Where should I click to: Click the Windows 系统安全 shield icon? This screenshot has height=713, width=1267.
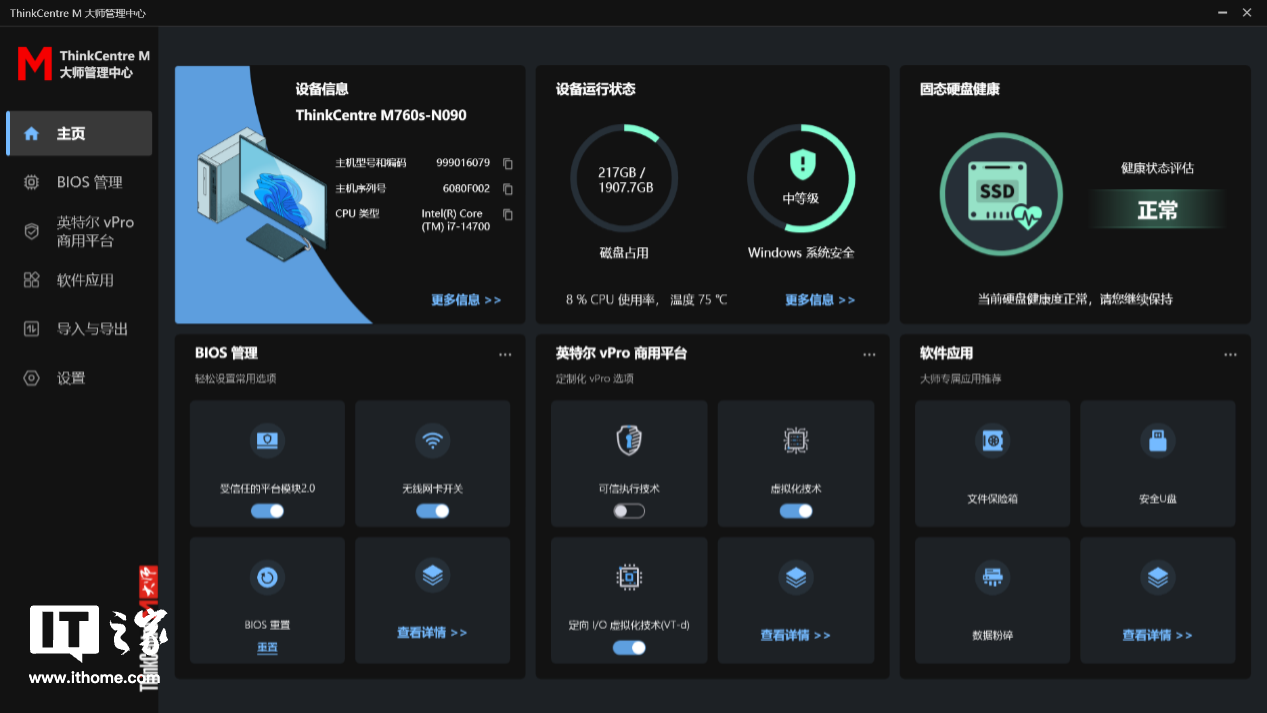click(x=801, y=163)
